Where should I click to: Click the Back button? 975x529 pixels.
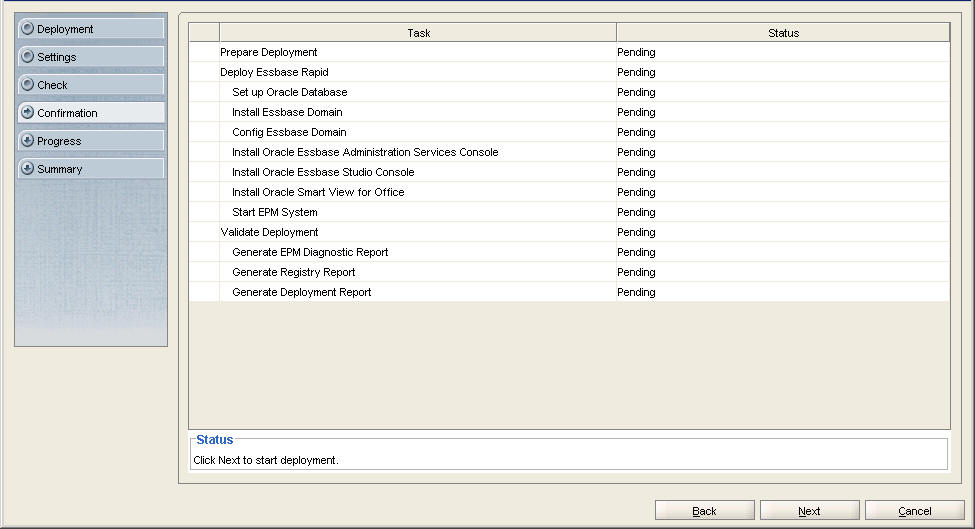tap(705, 510)
